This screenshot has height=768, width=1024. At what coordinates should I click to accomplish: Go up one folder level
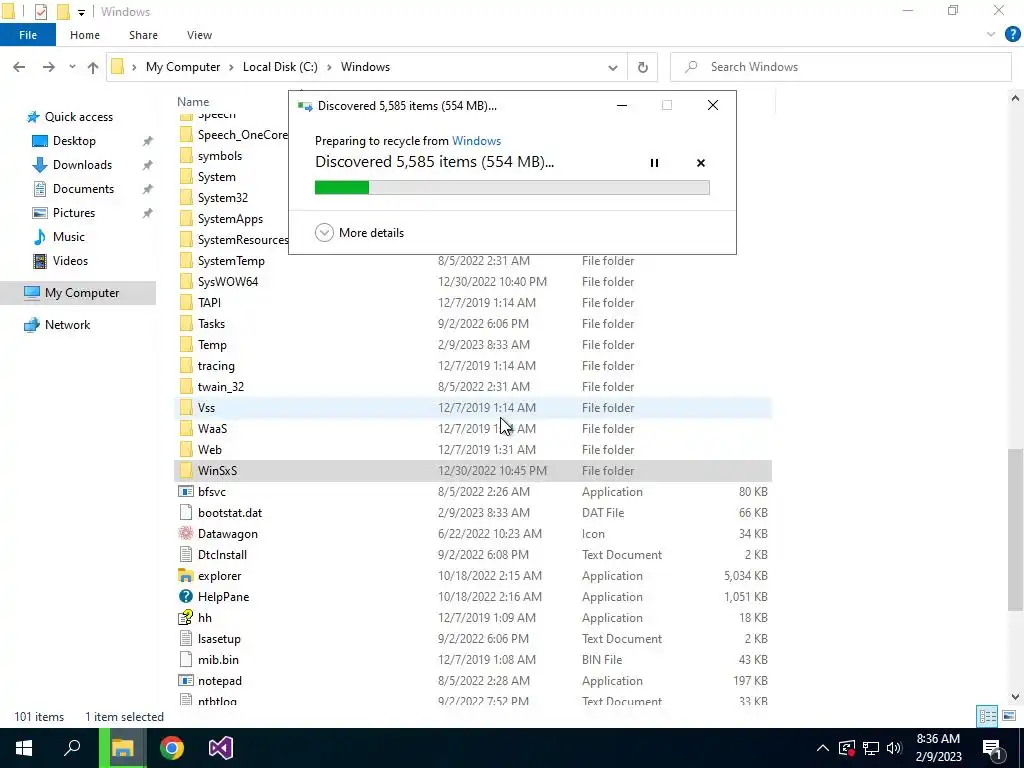[x=93, y=67]
